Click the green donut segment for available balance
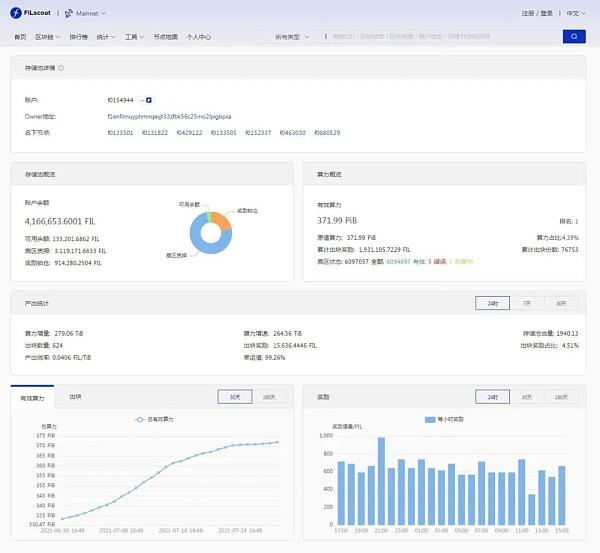Image resolution: width=600 pixels, height=553 pixels. pyautogui.click(x=209, y=217)
